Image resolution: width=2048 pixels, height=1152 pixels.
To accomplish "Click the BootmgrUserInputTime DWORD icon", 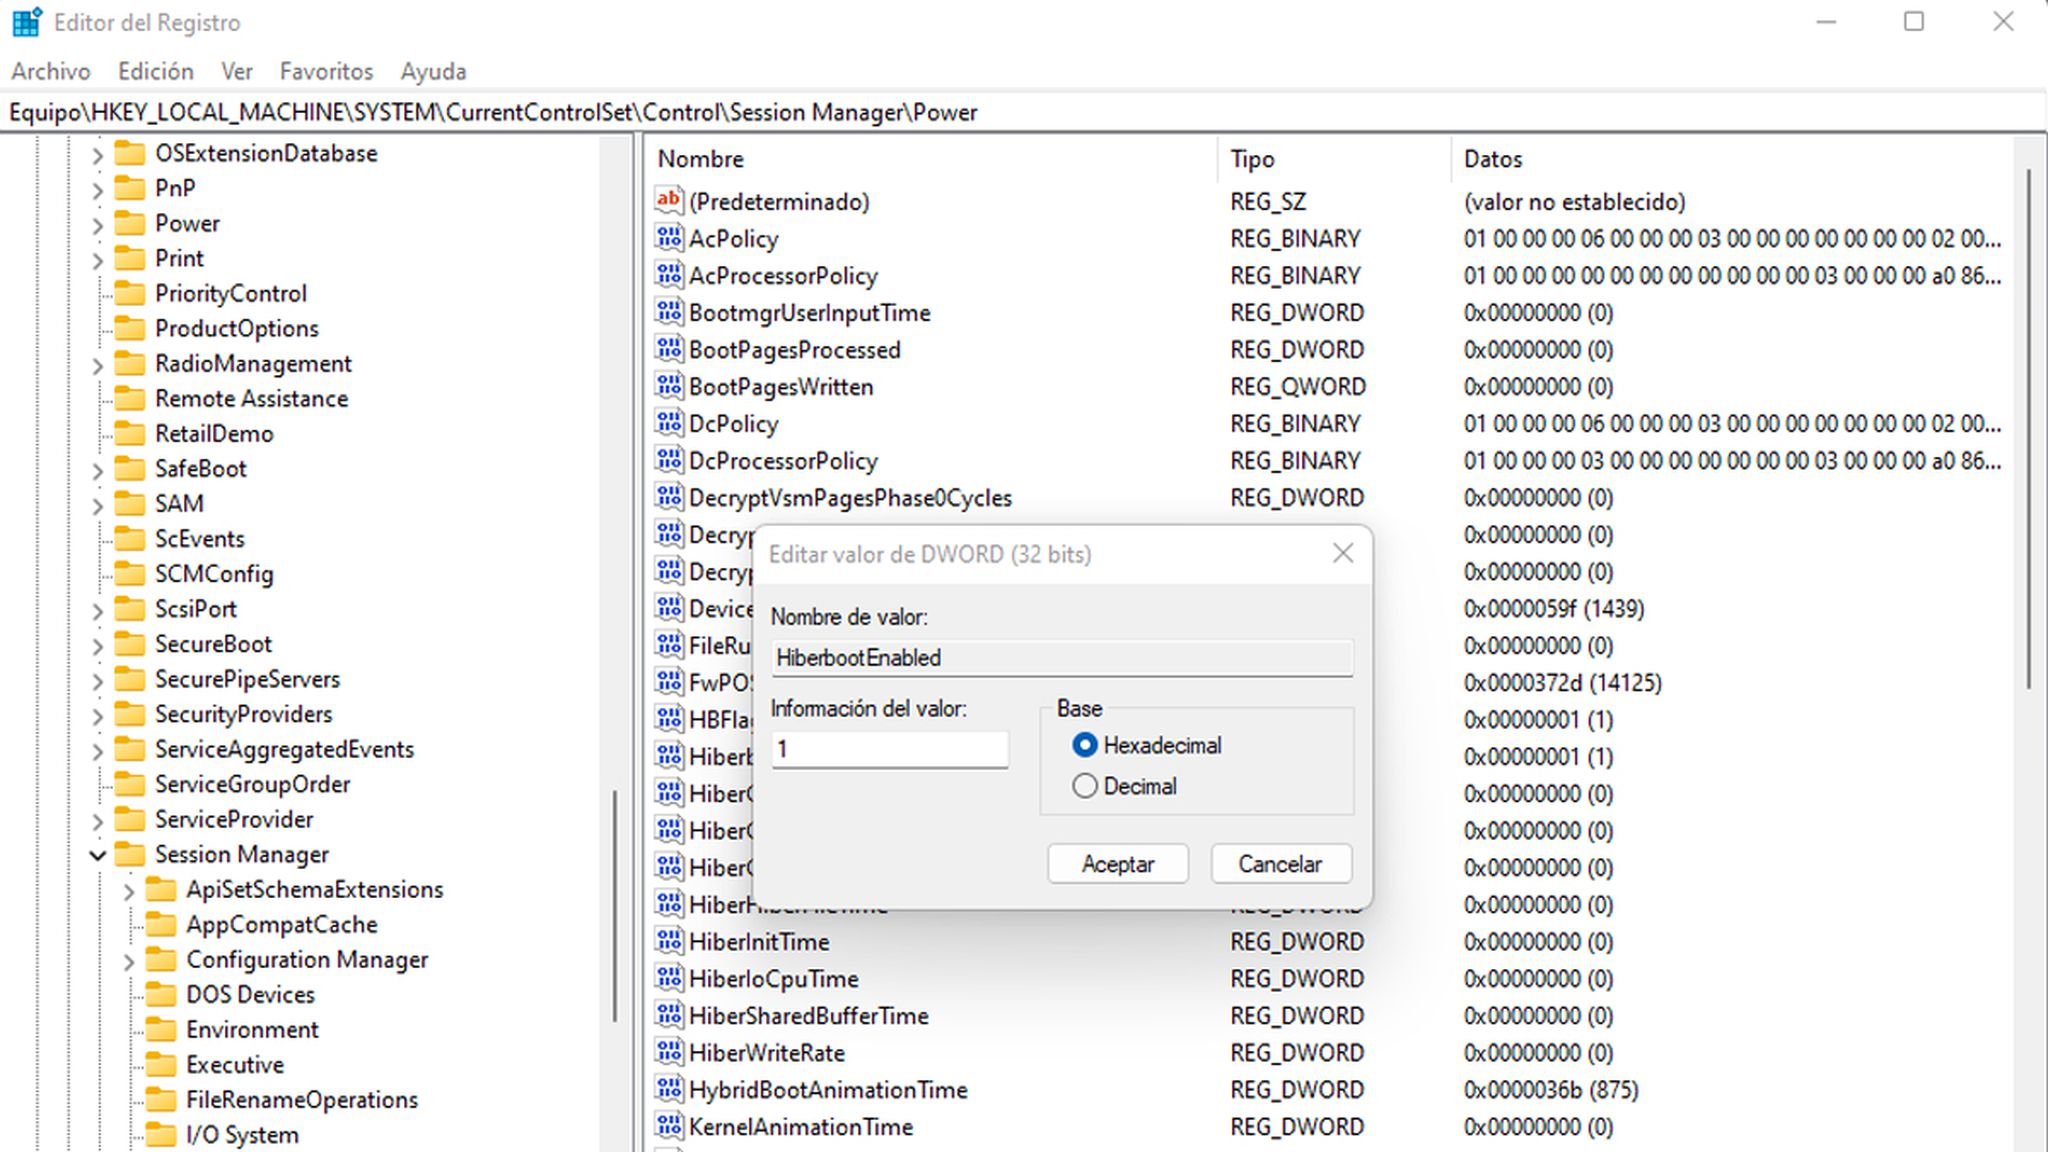I will click(668, 312).
